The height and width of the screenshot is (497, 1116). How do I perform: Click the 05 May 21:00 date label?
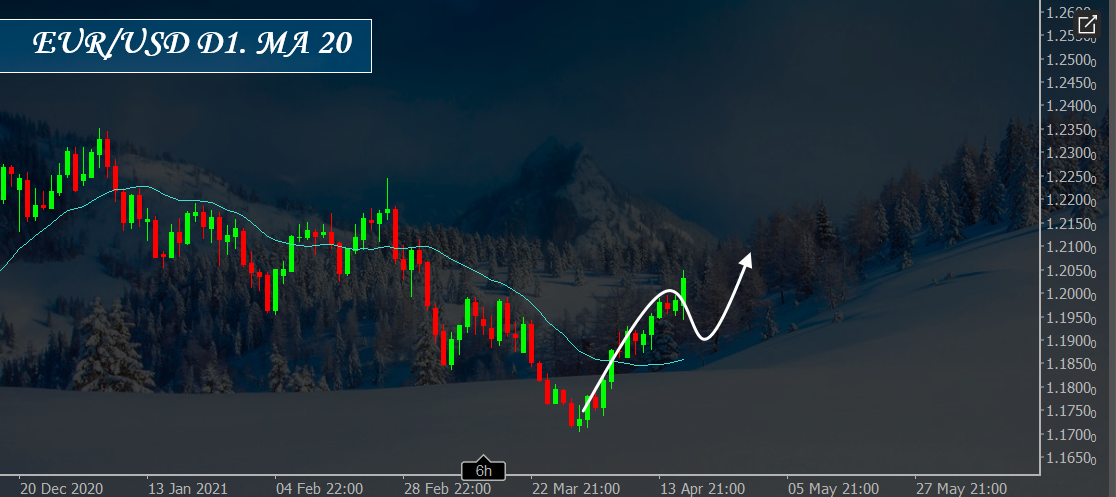(x=831, y=489)
